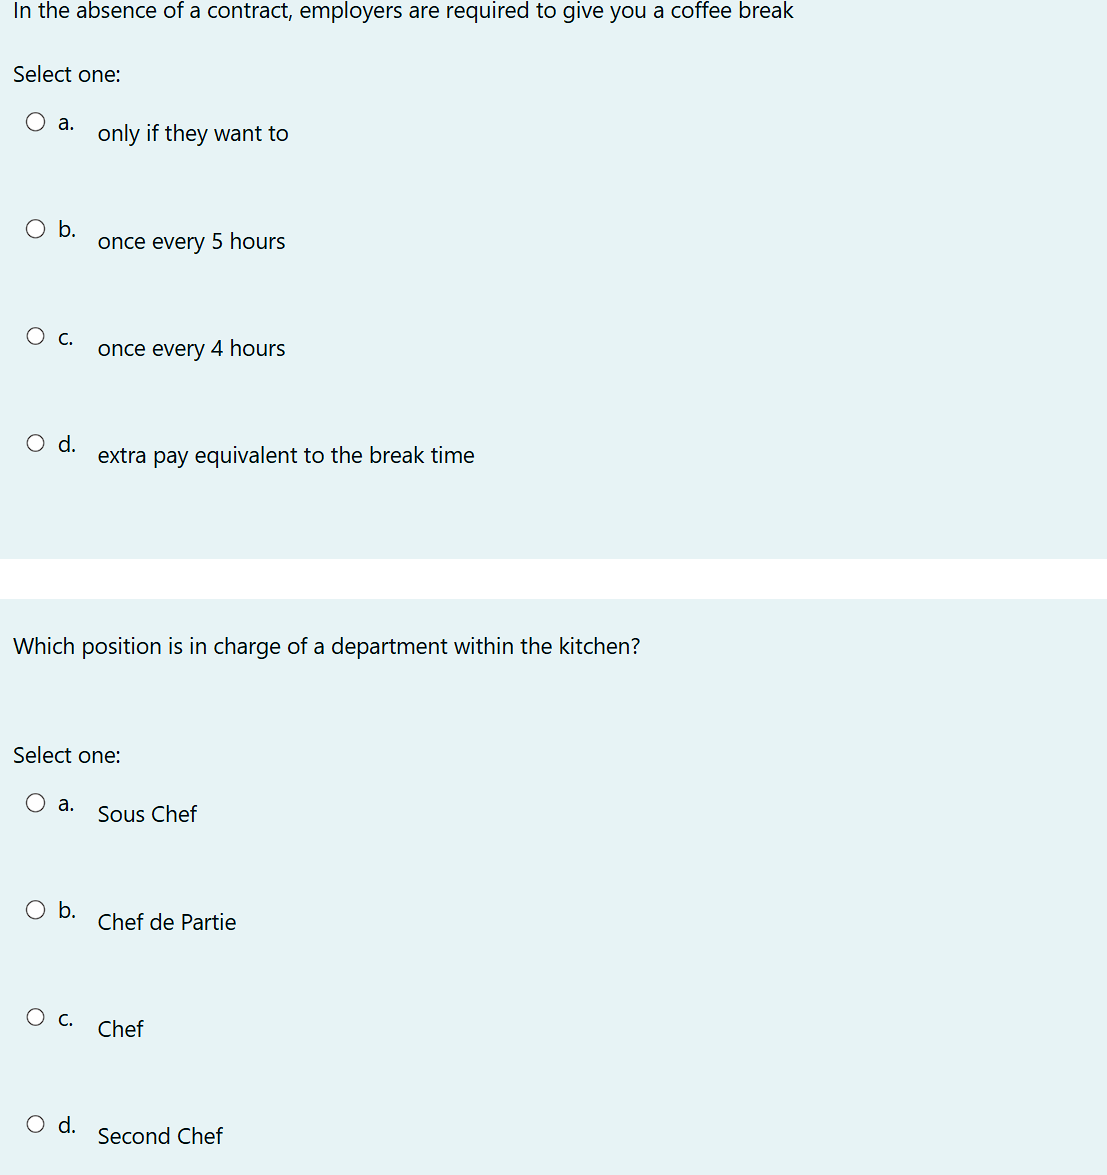Click the coffee break question text
This screenshot has height=1175, width=1107.
coord(403,11)
